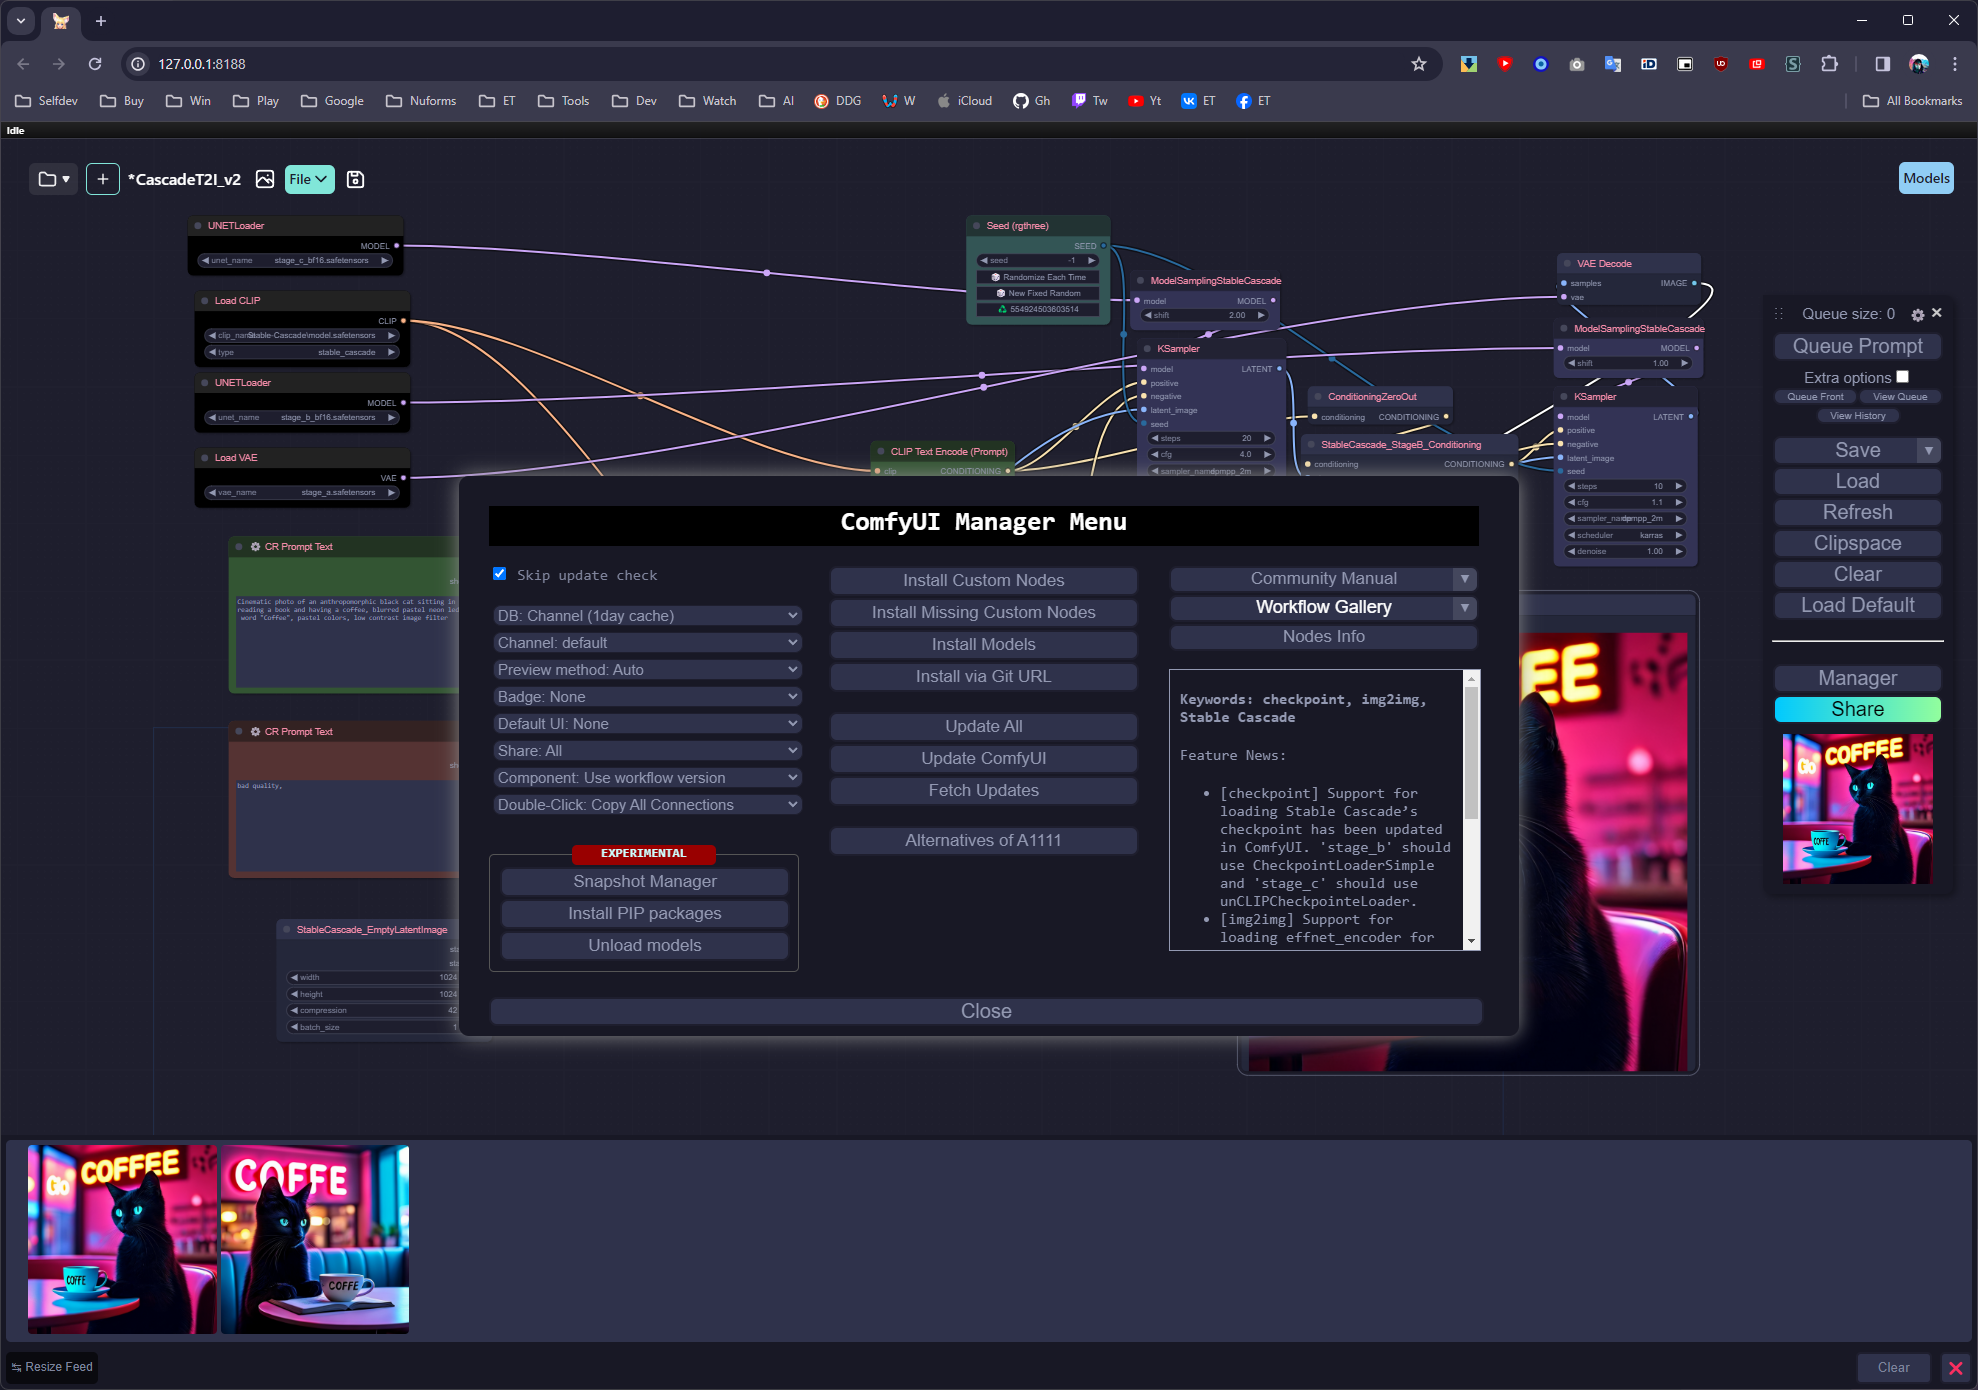Close the queue panel with X
Viewport: 1978px width, 1390px height.
(x=1937, y=313)
